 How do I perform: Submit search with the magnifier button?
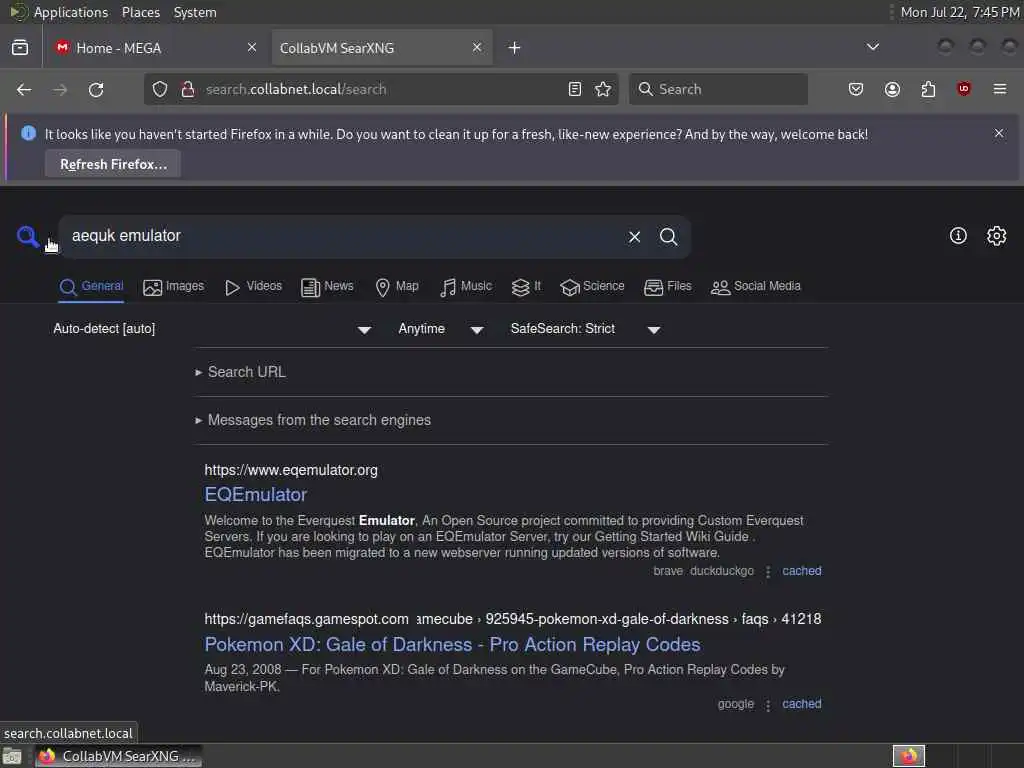668,236
